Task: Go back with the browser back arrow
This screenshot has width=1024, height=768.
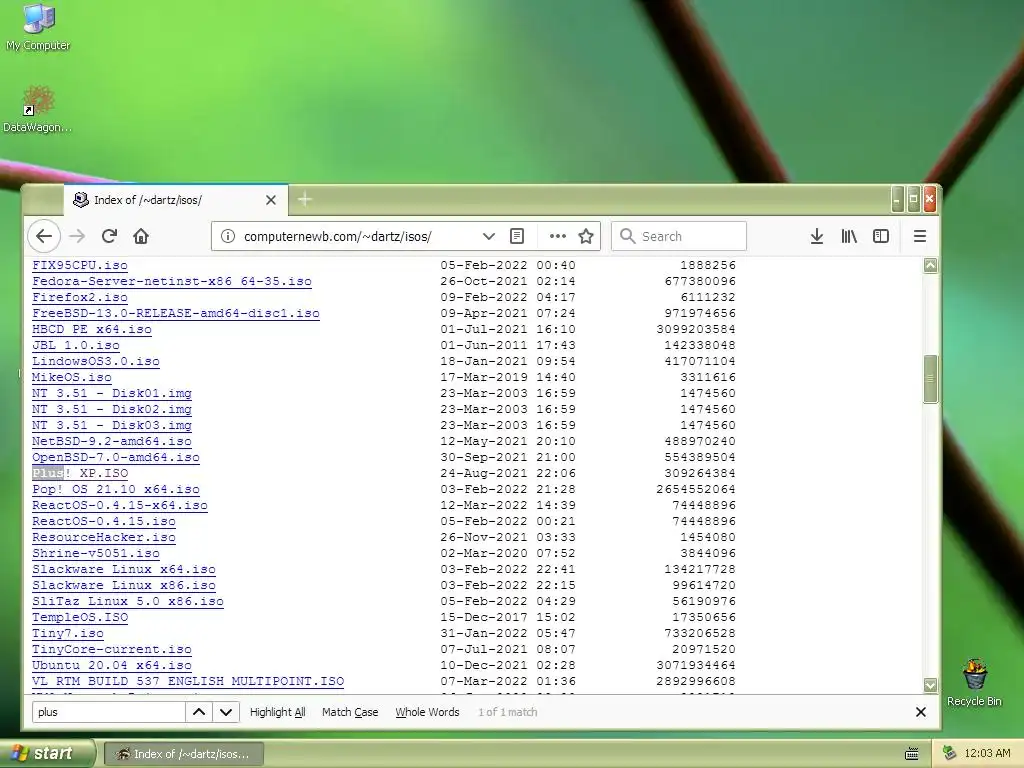Action: (44, 236)
